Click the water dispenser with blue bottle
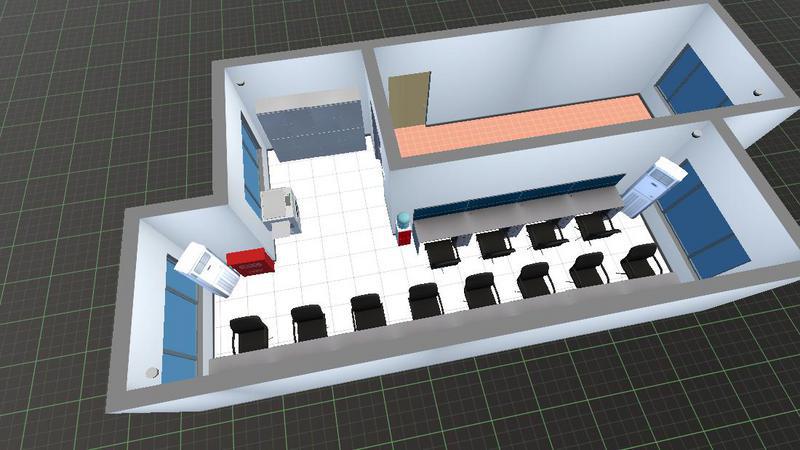Screen dimensions: 800x450 coord(403,229)
